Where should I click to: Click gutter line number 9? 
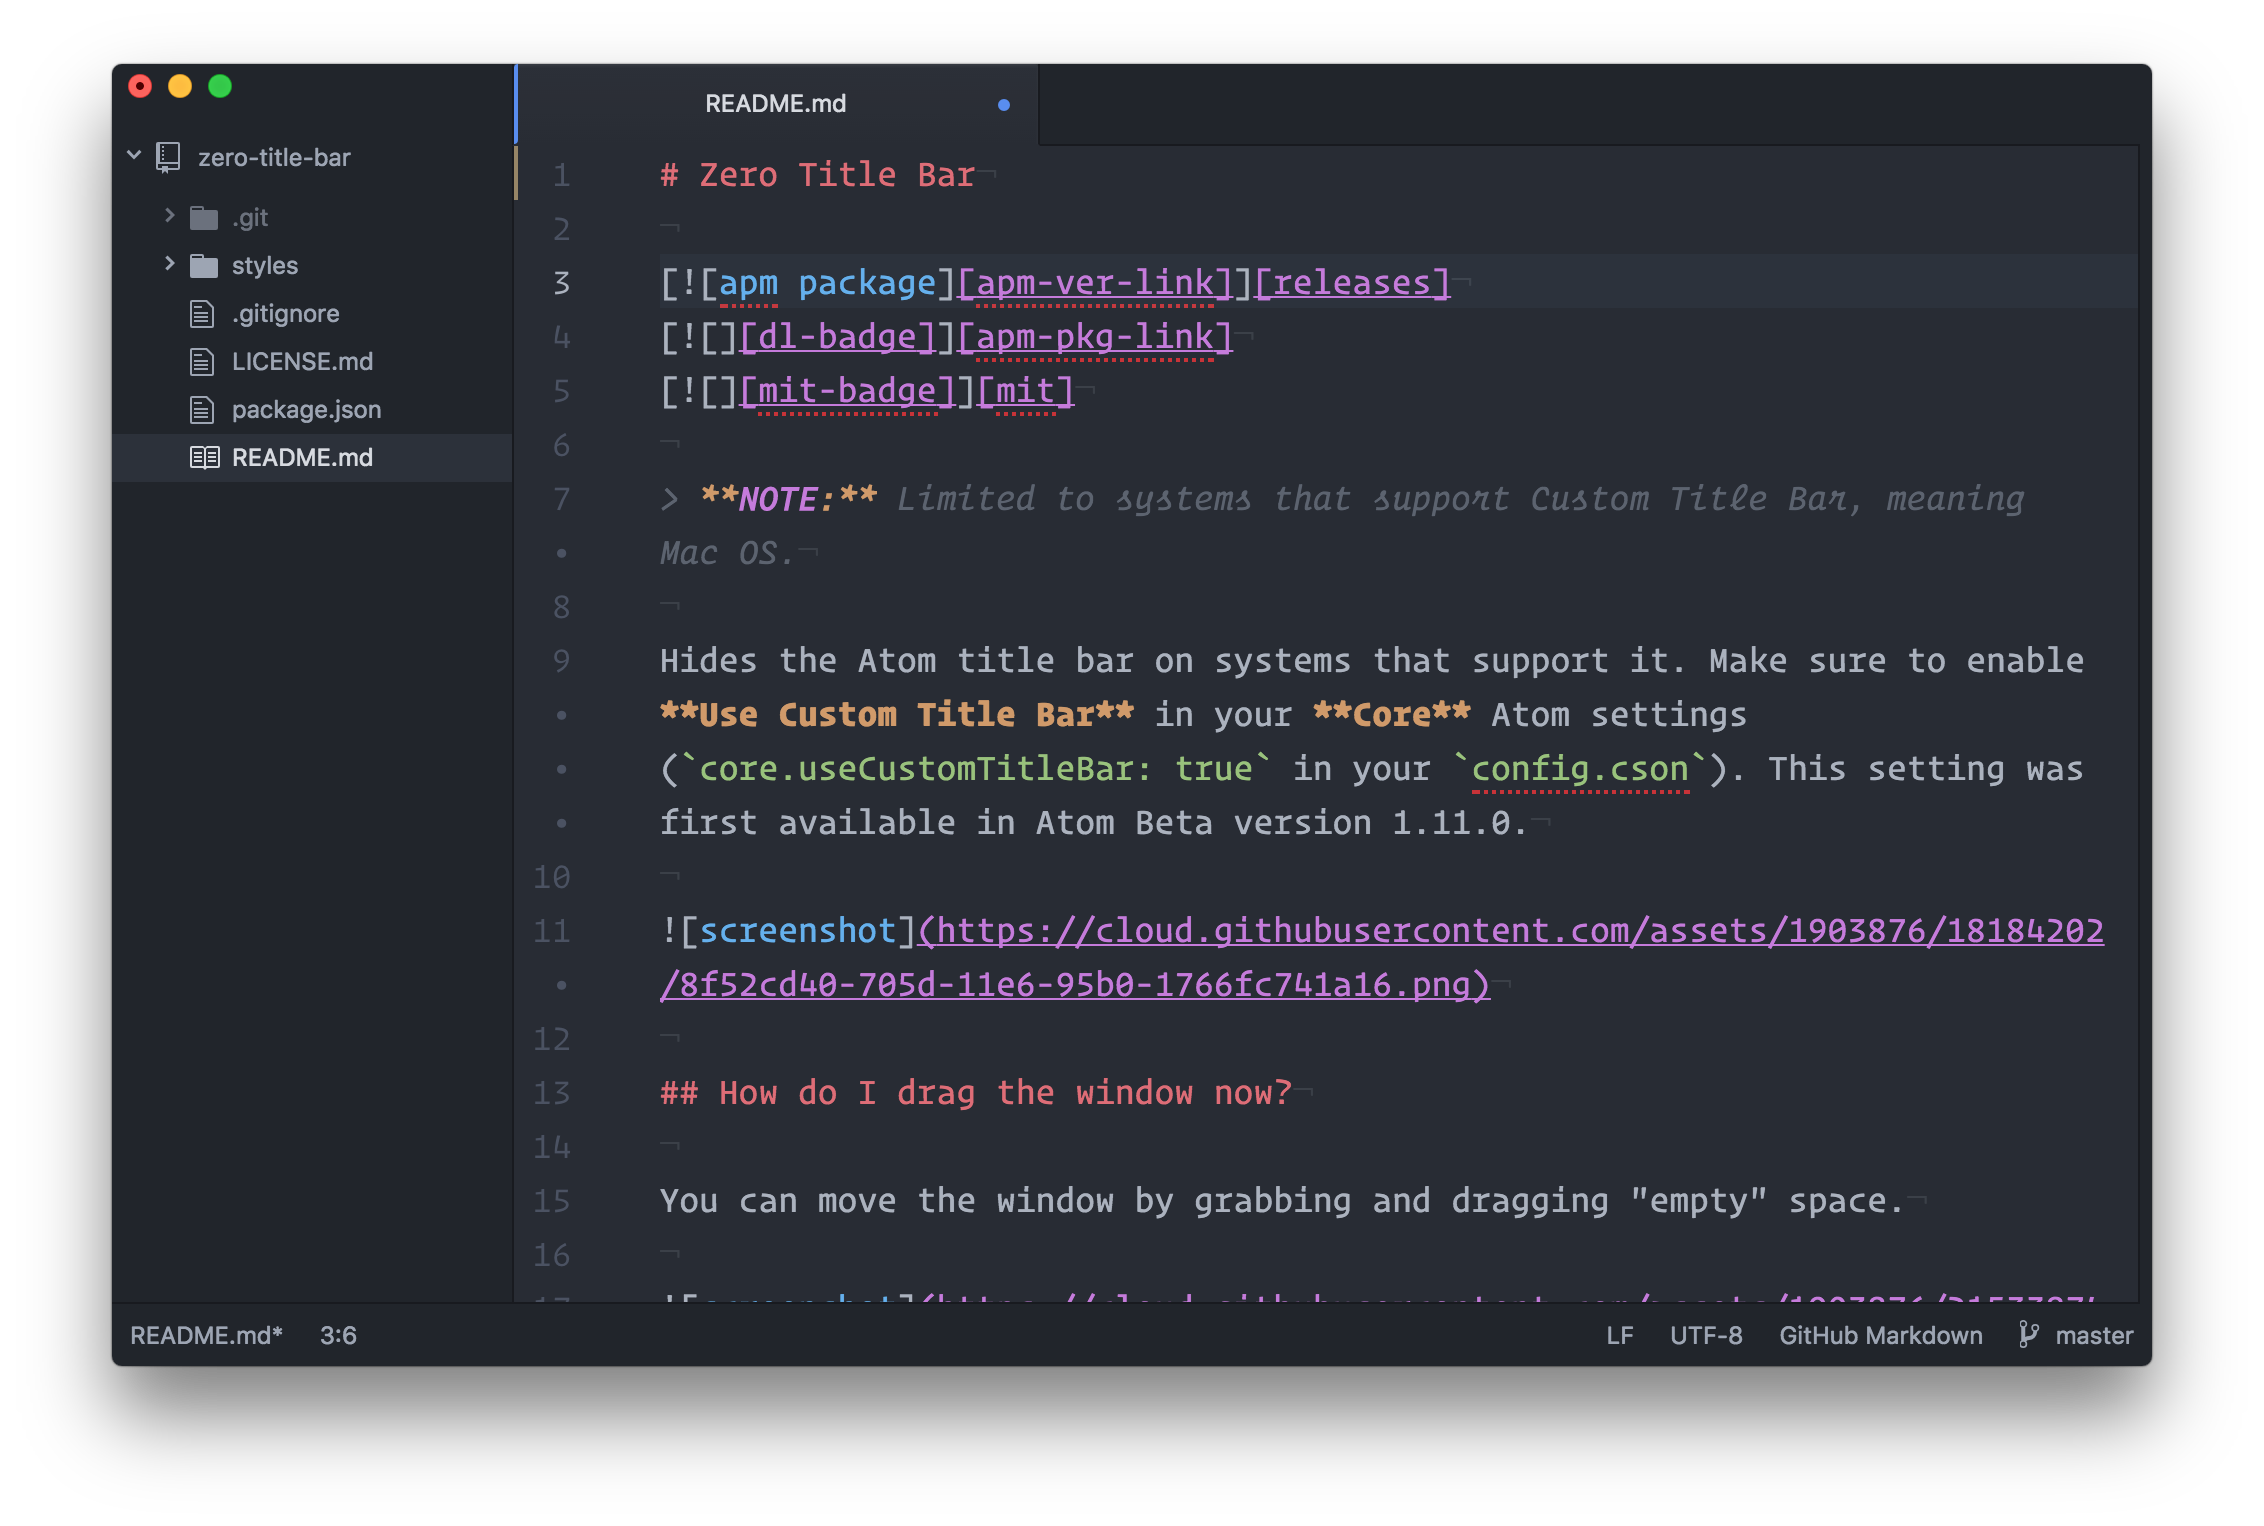click(x=562, y=661)
